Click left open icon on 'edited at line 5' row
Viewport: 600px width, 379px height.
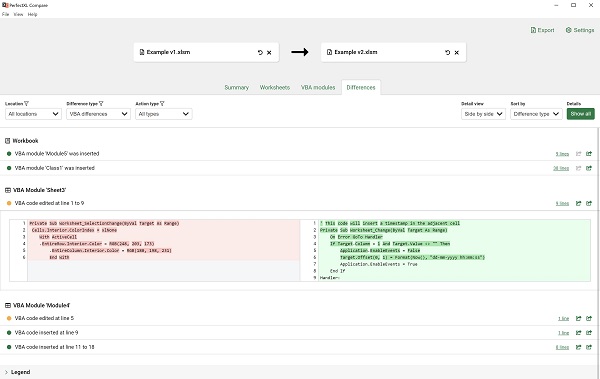click(x=579, y=318)
